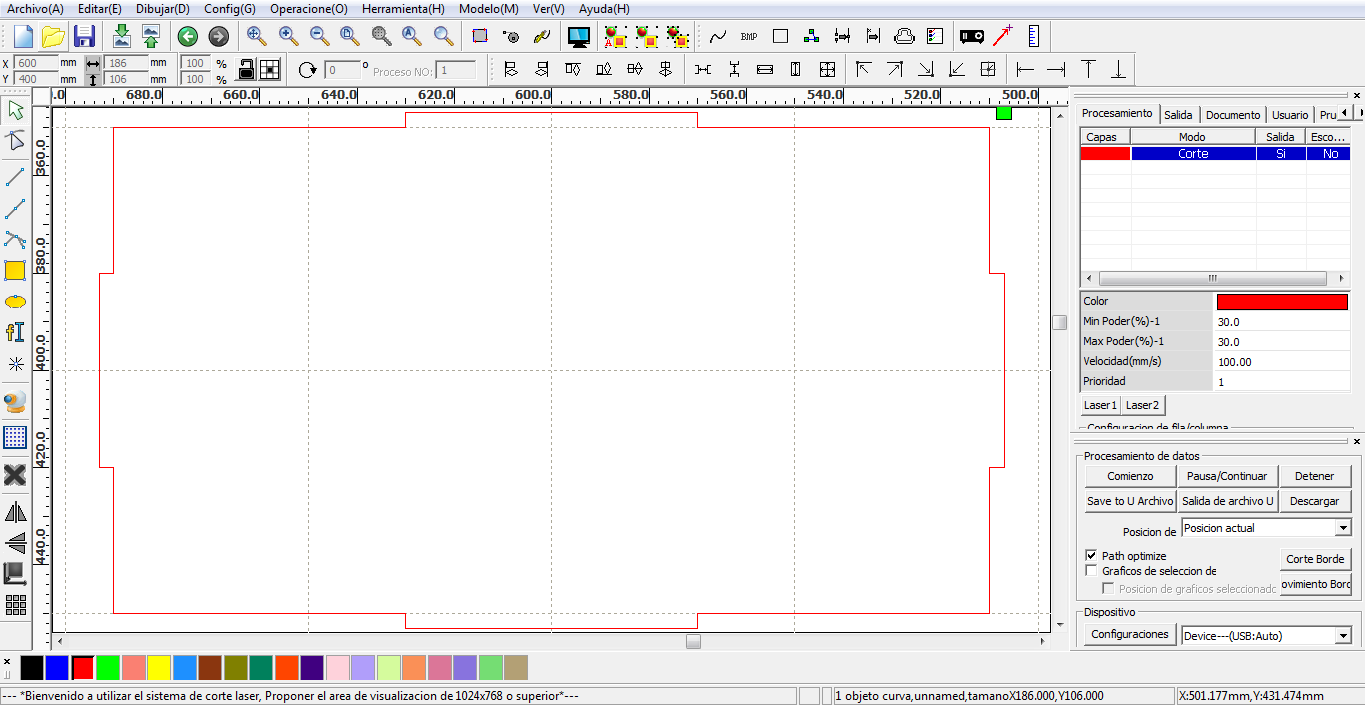Screen dimensions: 1365x705
Task: Create a new file with the blank page icon
Action: click(x=22, y=37)
